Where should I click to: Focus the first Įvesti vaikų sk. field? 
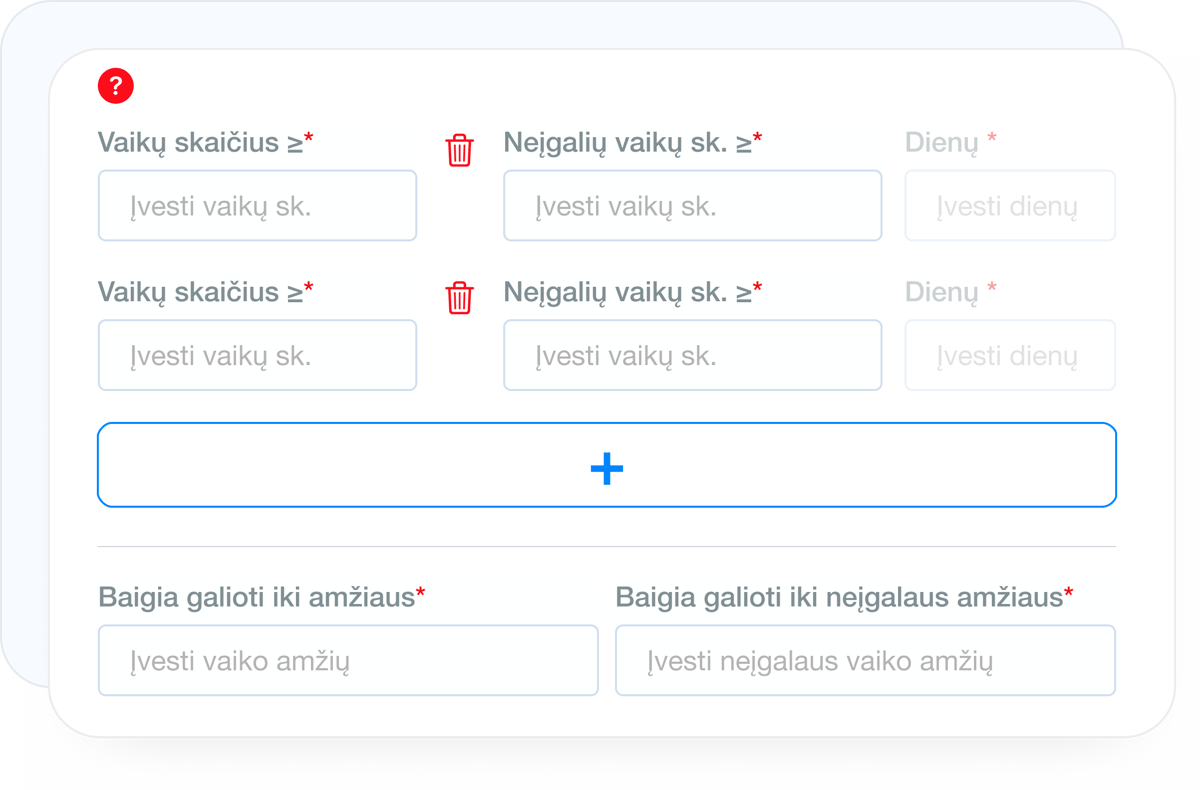tap(257, 205)
